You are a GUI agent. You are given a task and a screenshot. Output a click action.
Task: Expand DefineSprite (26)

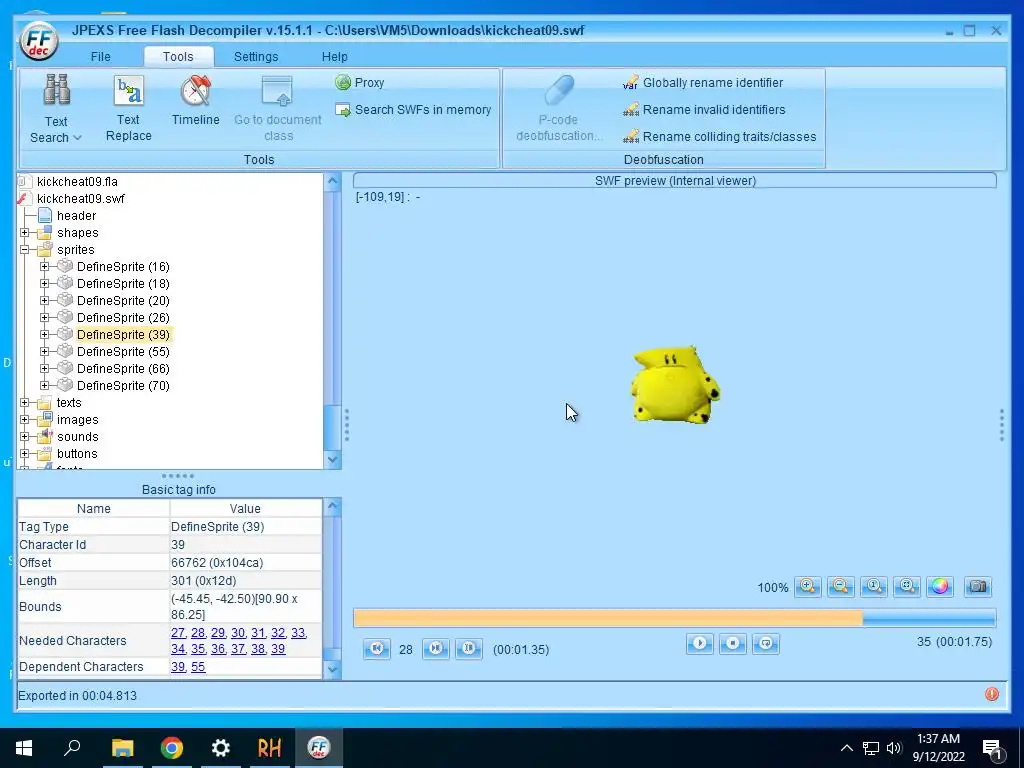[x=44, y=317]
